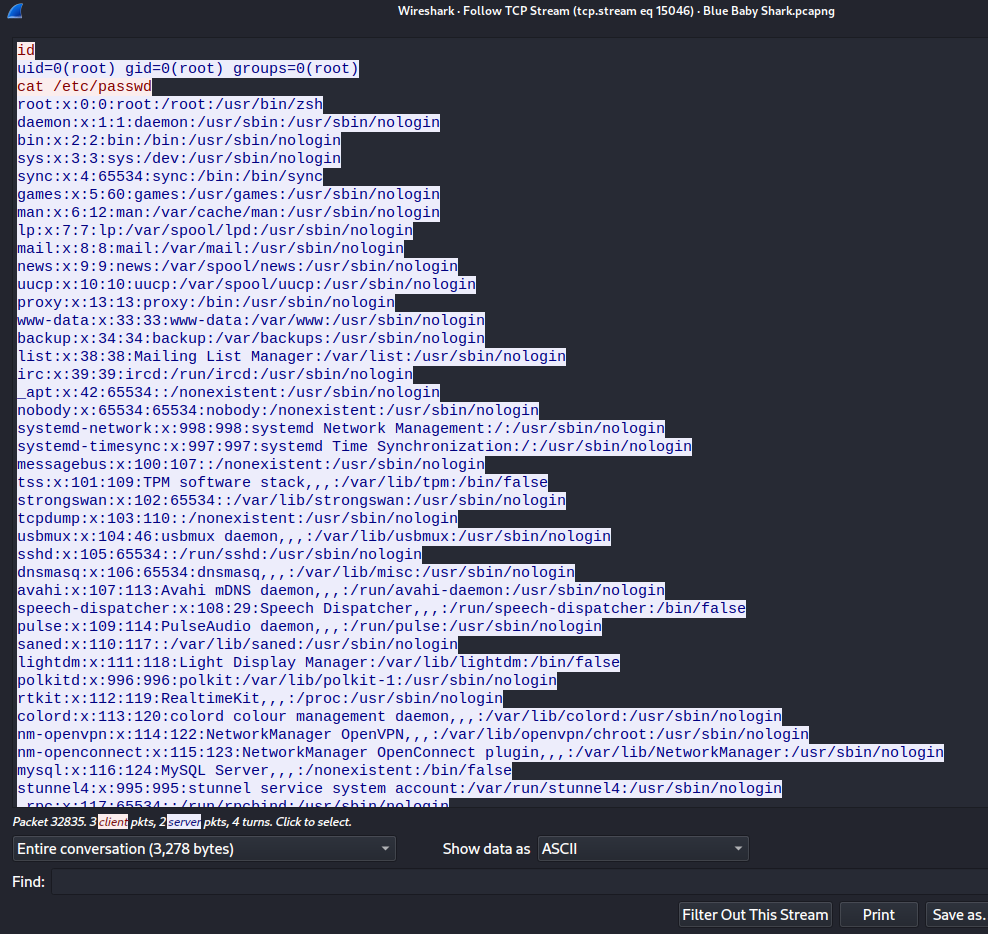Click the rtkit RealtimeKit line
Screen dimensions: 988x934
tap(260, 698)
